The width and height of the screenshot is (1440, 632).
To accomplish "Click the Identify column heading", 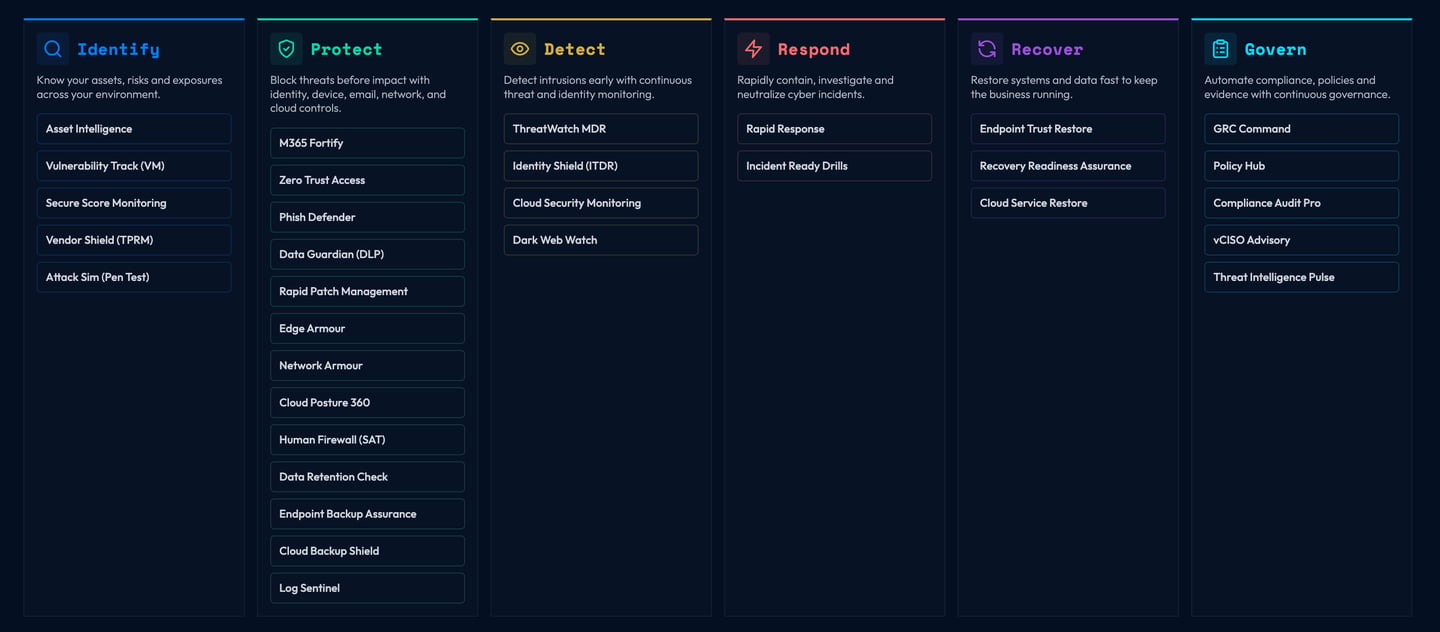I will point(118,49).
